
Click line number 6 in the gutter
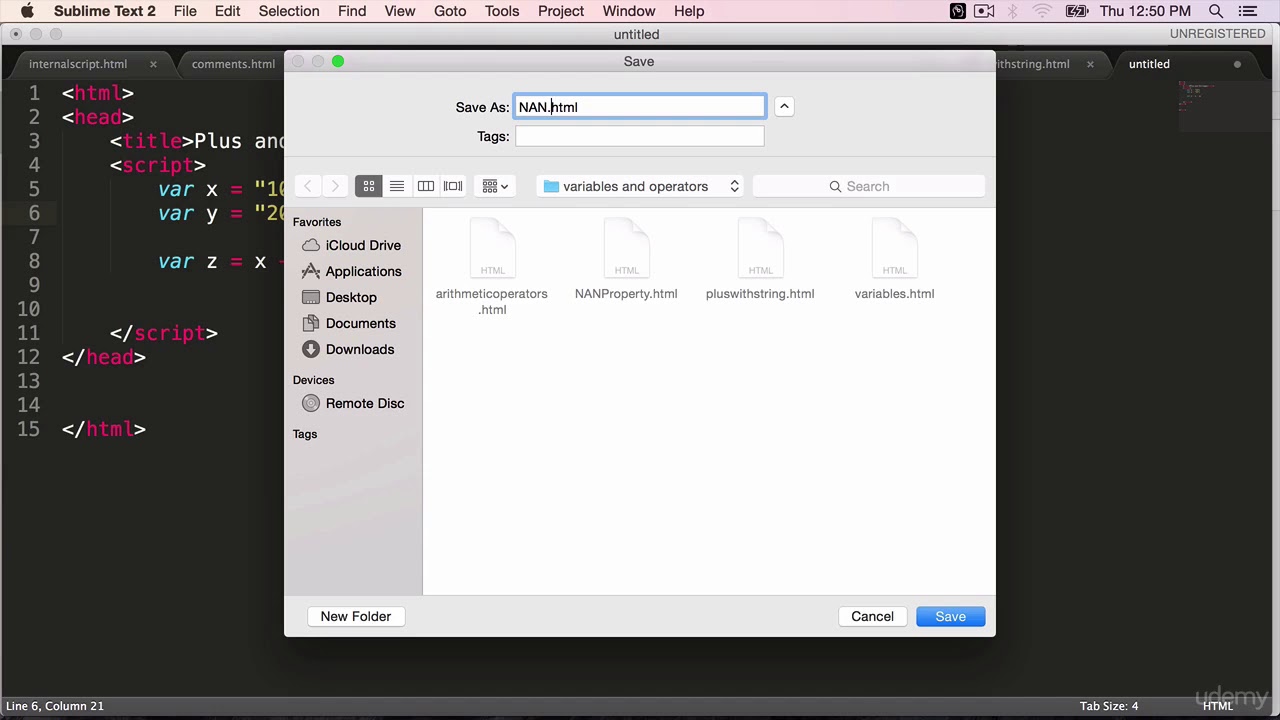pyautogui.click(x=34, y=213)
